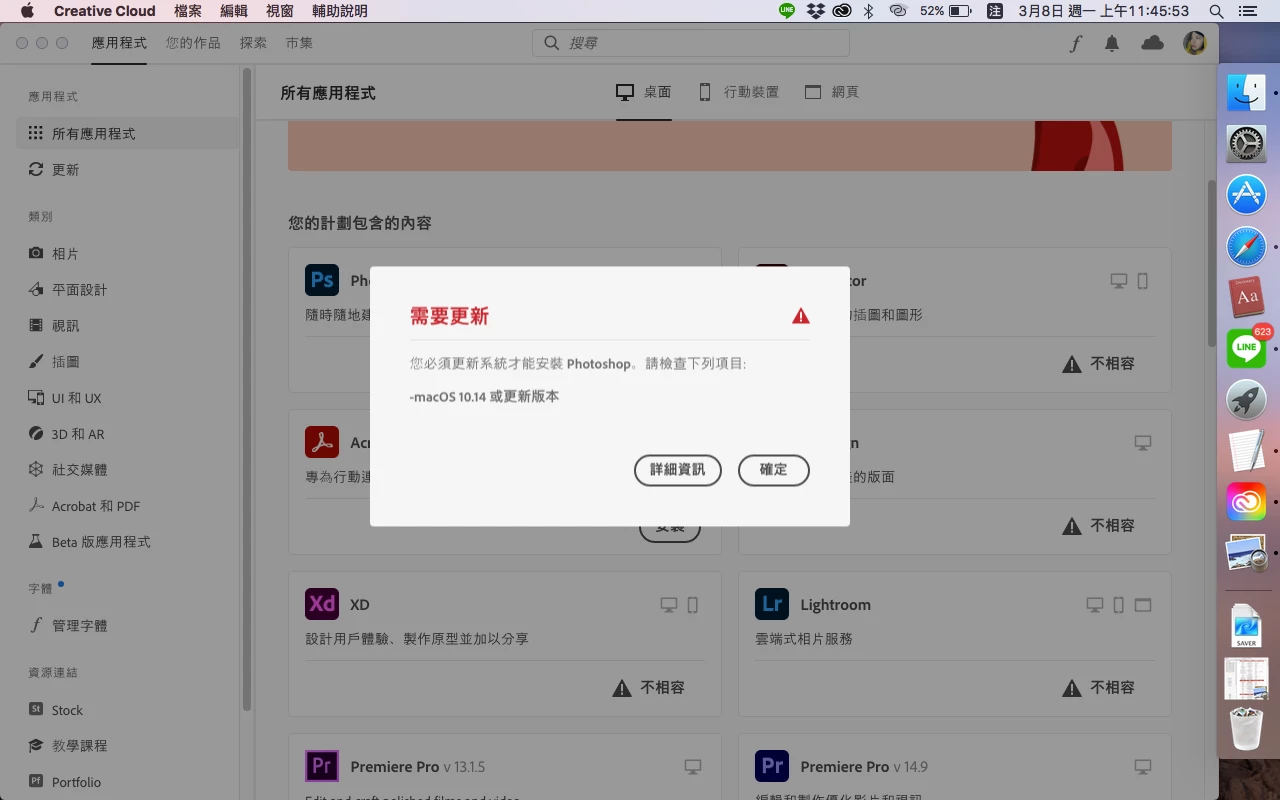Open the 檔案 menu

pos(187,11)
